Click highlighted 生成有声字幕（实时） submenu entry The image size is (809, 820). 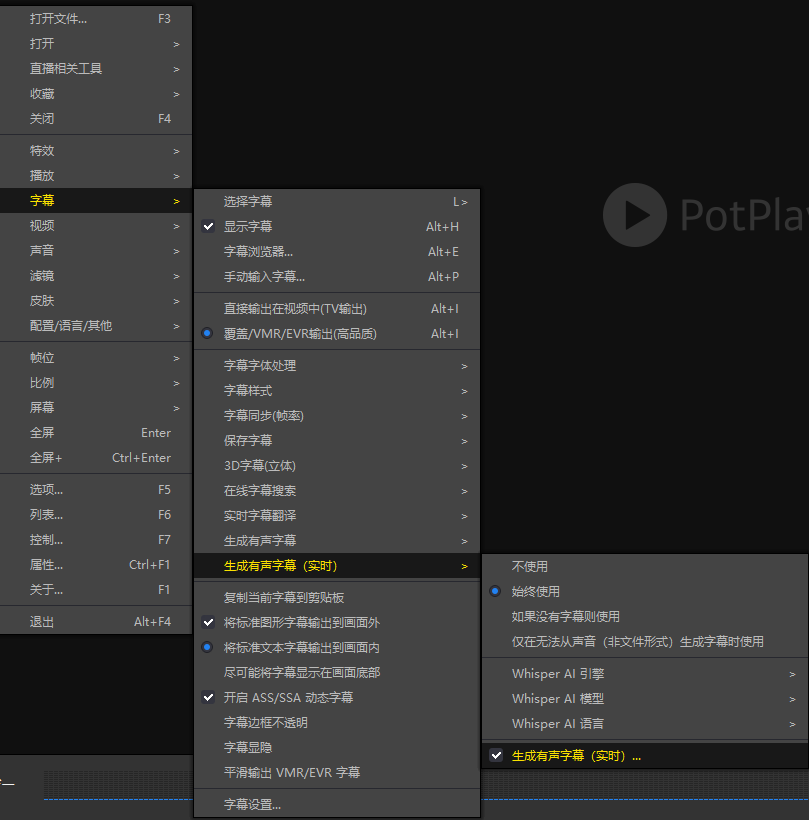[x=337, y=566]
